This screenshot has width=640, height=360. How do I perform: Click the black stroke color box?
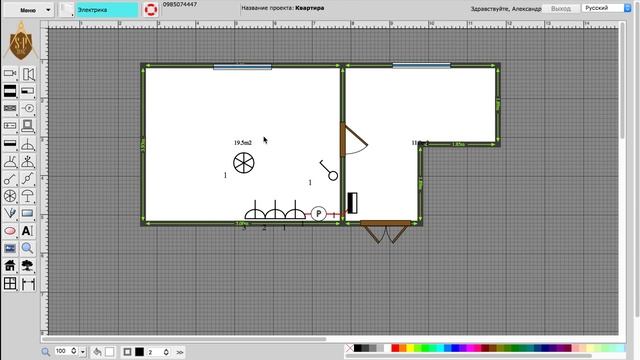point(139,351)
